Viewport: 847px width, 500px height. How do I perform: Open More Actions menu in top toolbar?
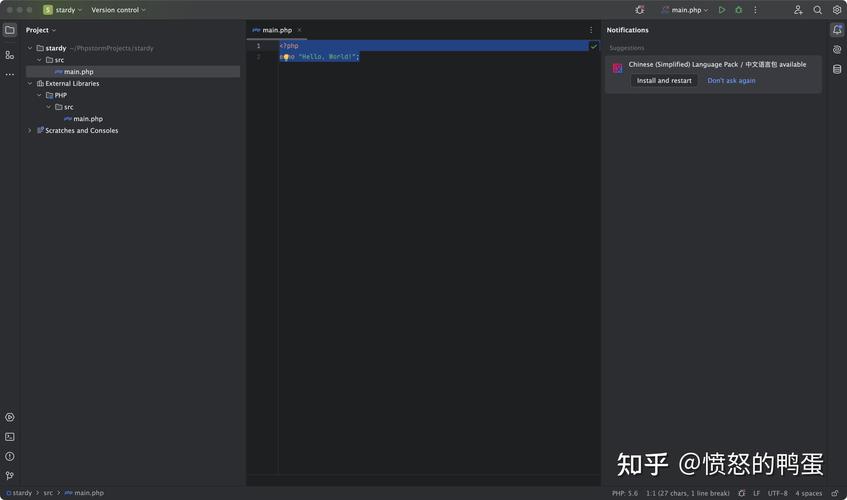click(x=755, y=10)
